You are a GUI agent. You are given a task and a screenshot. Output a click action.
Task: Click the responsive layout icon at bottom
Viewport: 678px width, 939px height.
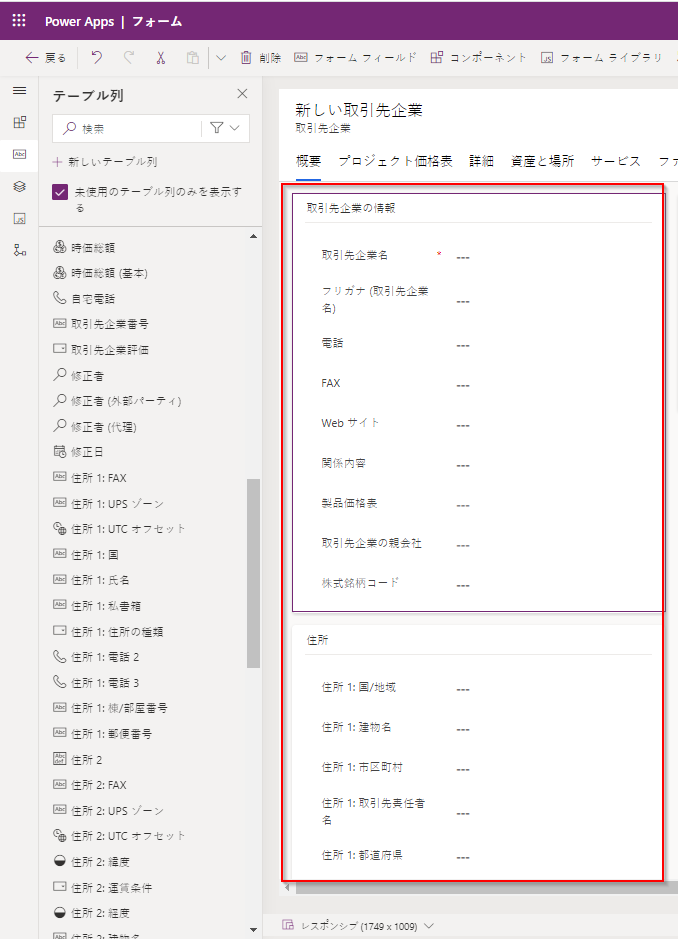point(288,925)
